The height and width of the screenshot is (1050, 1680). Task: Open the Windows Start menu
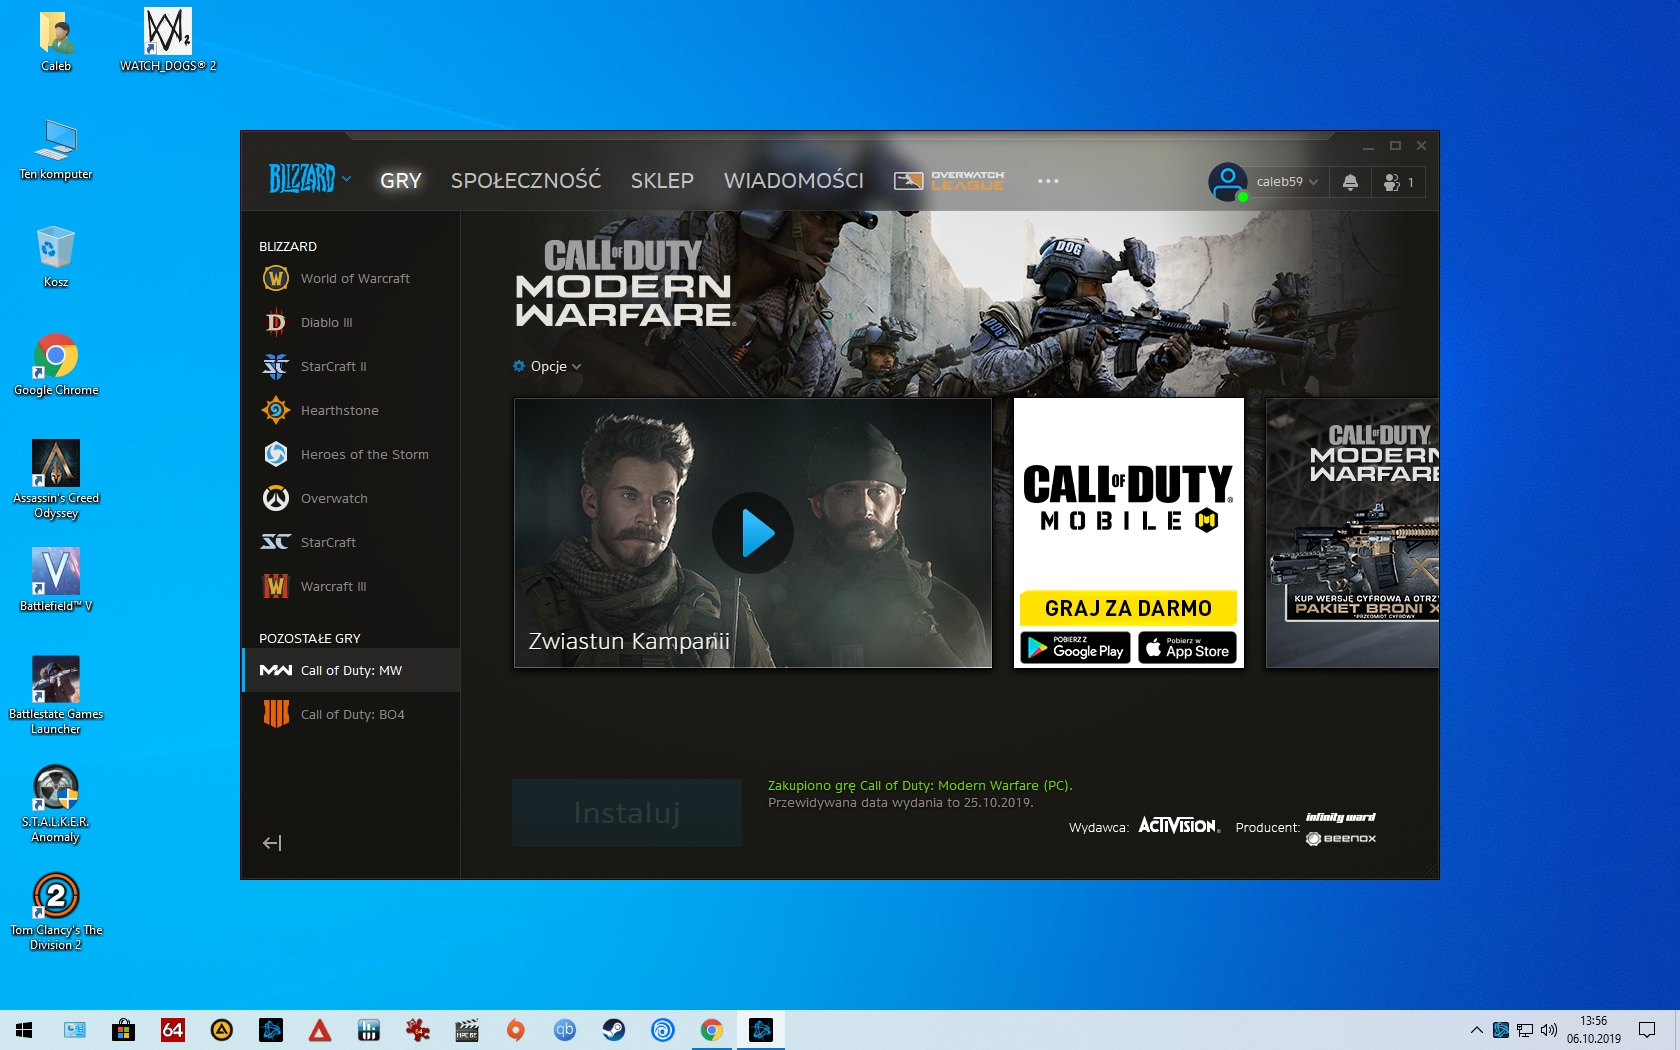(24, 1030)
